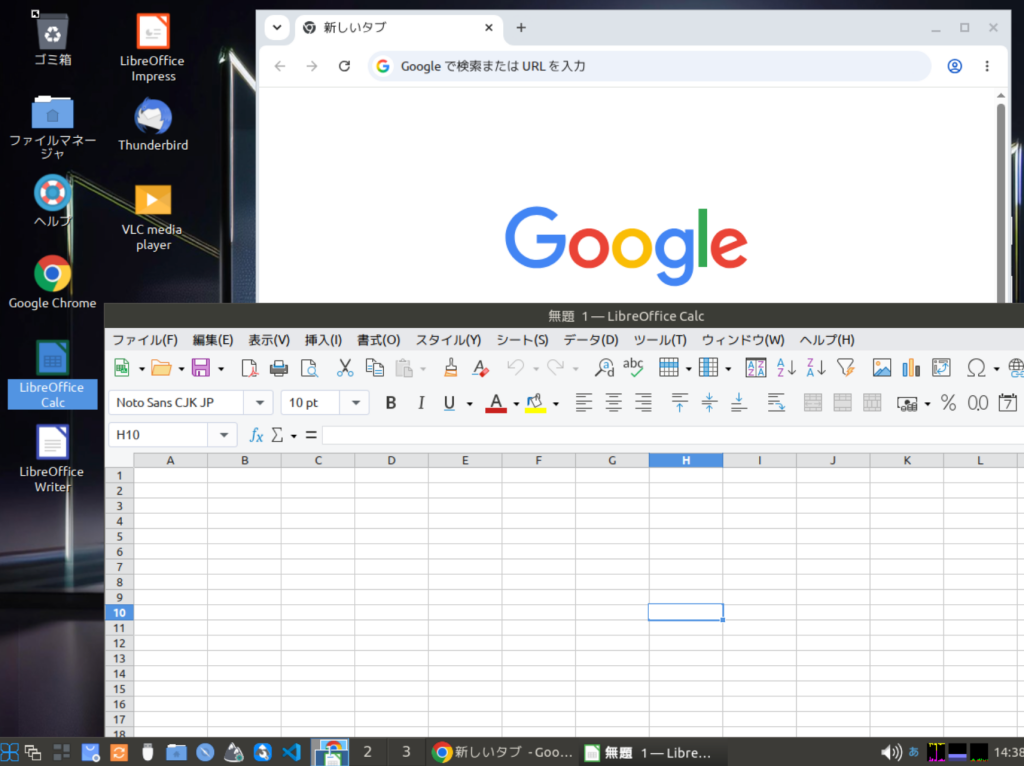Select column A header
The height and width of the screenshot is (766, 1024).
170,460
